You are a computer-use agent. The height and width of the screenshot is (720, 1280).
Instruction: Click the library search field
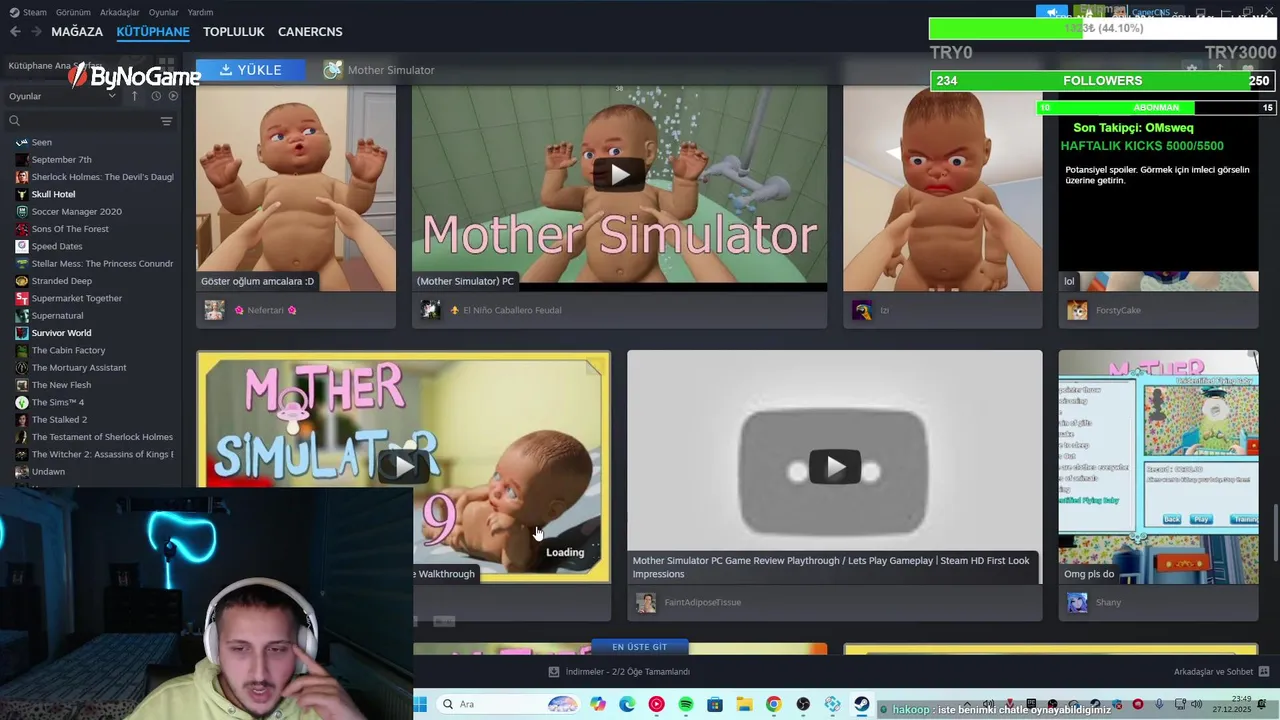(x=82, y=121)
